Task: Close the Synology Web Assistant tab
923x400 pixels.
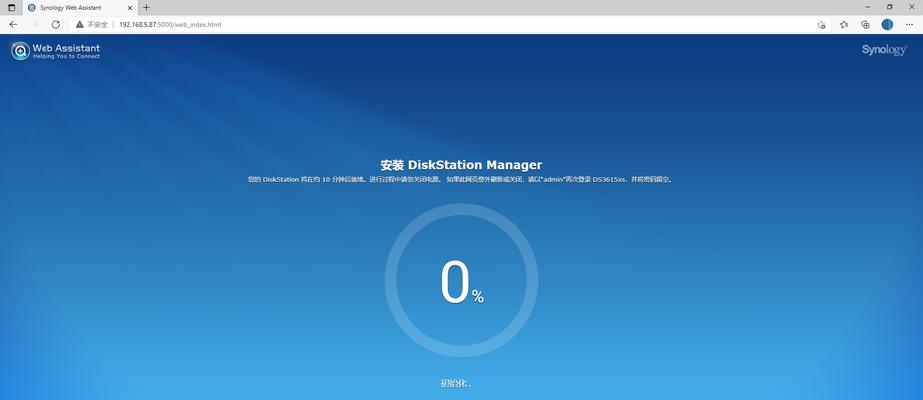Action: (x=131, y=8)
